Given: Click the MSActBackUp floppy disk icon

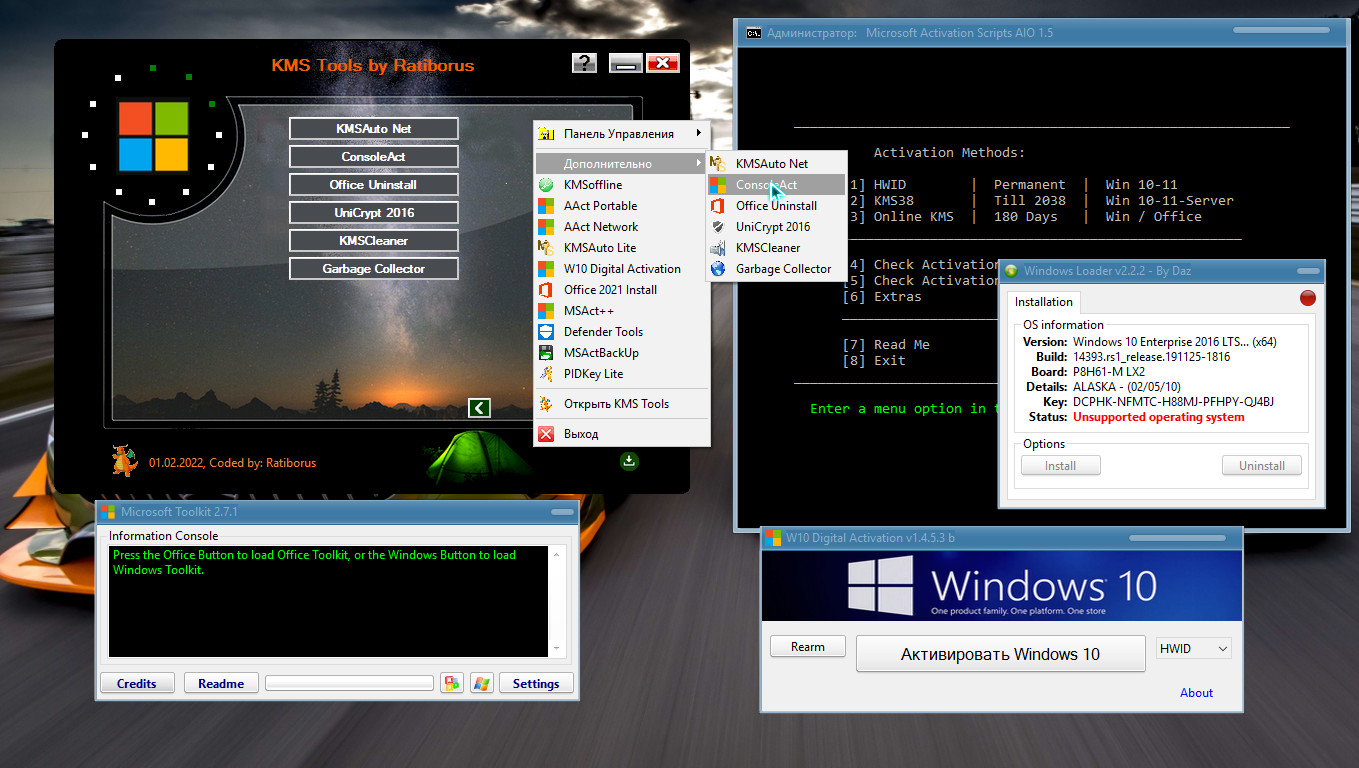Looking at the screenshot, I should point(546,353).
